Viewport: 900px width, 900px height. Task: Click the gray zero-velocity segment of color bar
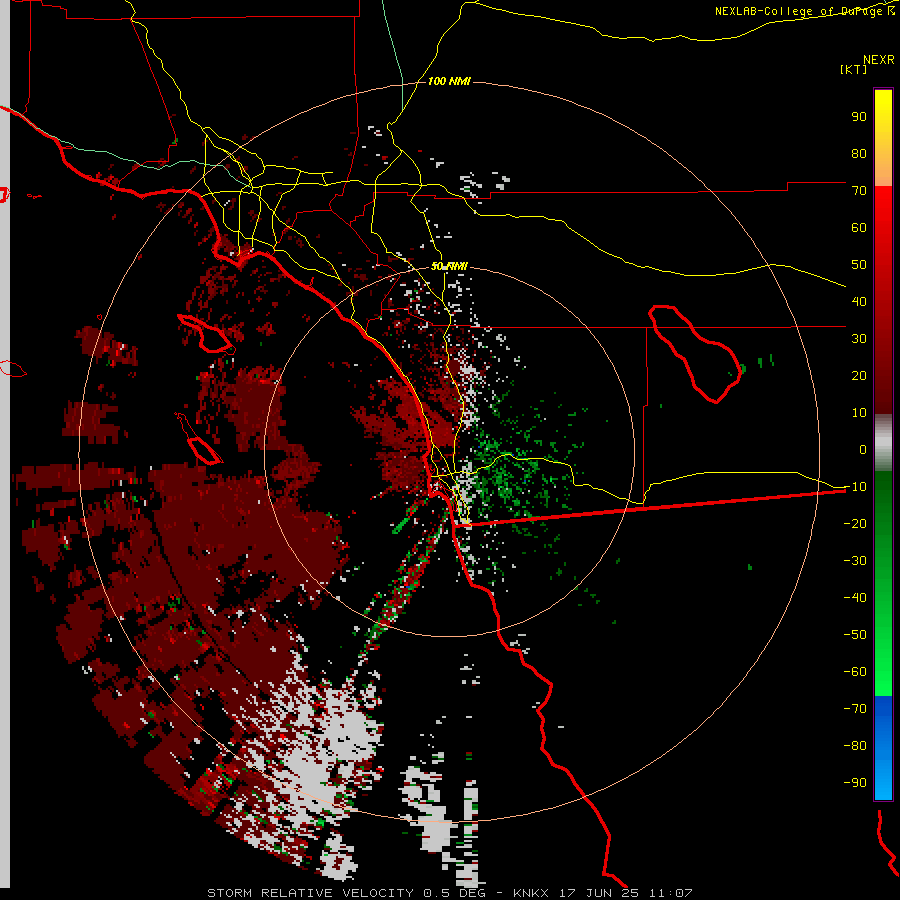click(x=883, y=443)
